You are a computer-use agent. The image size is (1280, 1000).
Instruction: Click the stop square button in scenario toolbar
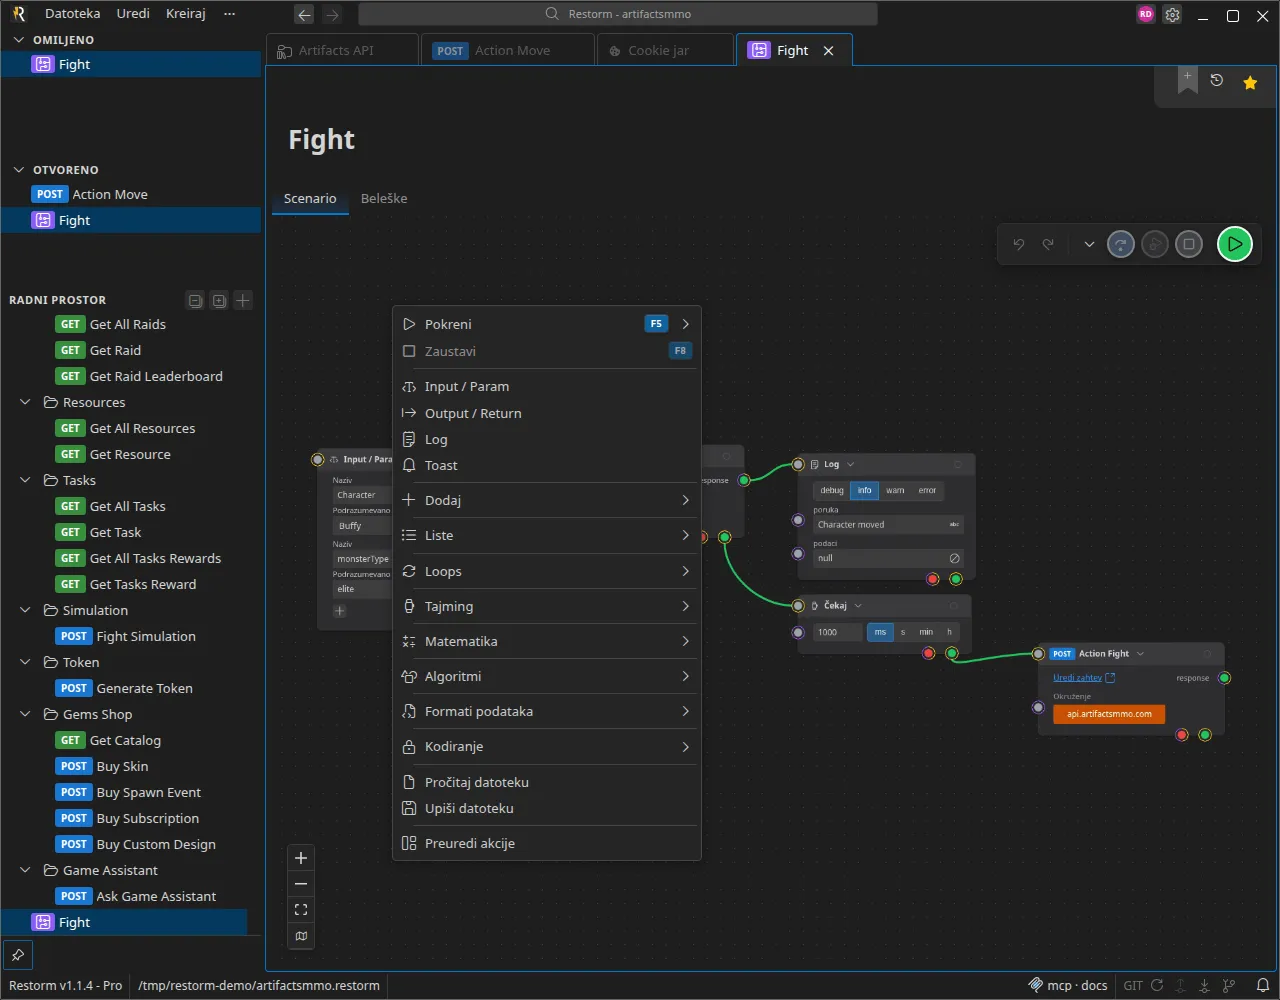click(1188, 244)
